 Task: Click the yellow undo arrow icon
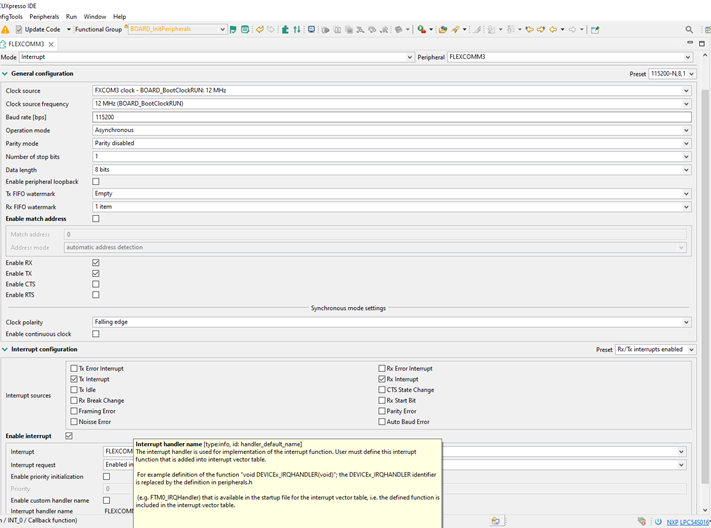[259, 29]
